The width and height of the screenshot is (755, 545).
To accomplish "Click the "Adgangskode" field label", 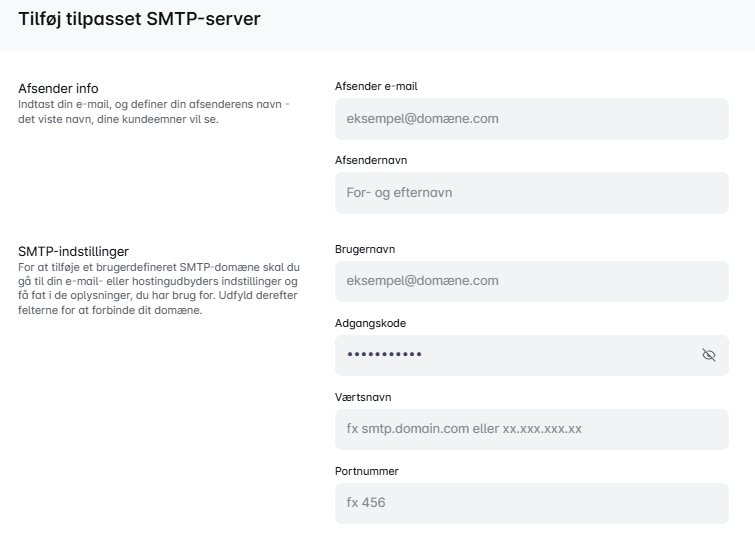I will [370, 323].
